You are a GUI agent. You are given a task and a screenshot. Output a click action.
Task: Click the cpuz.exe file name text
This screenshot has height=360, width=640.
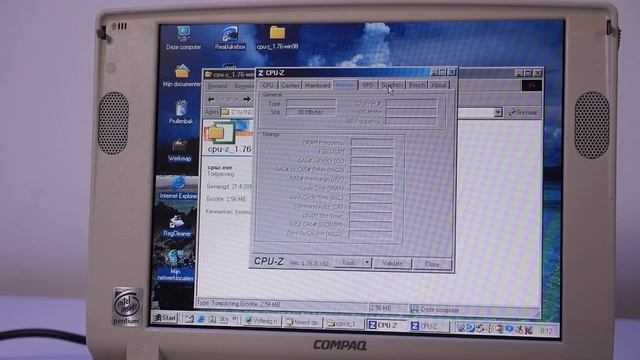click(x=220, y=167)
